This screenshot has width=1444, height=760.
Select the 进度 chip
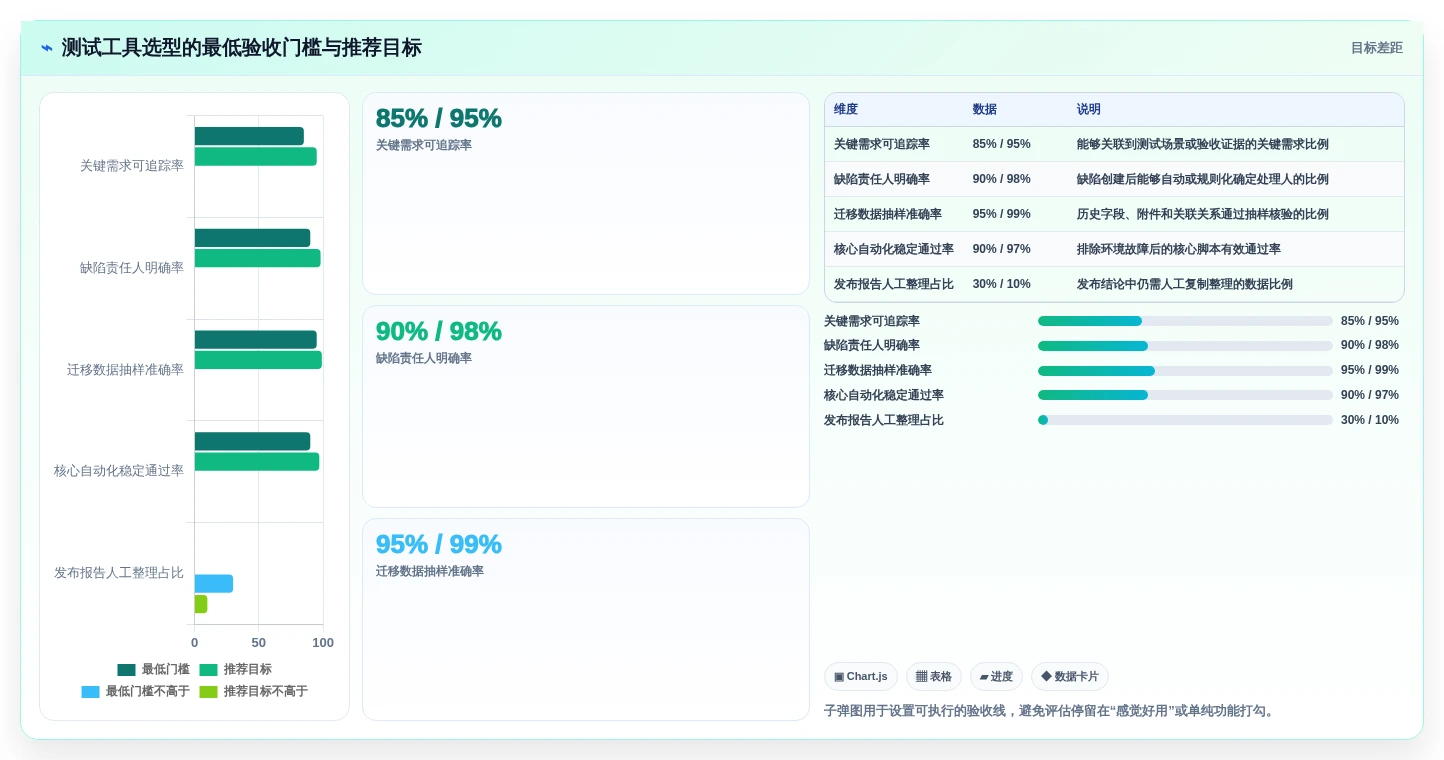[x=996, y=677]
